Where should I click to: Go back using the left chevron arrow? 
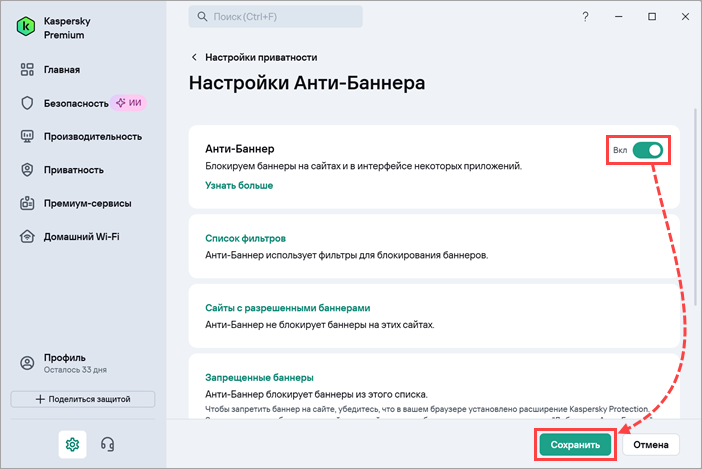[194, 57]
